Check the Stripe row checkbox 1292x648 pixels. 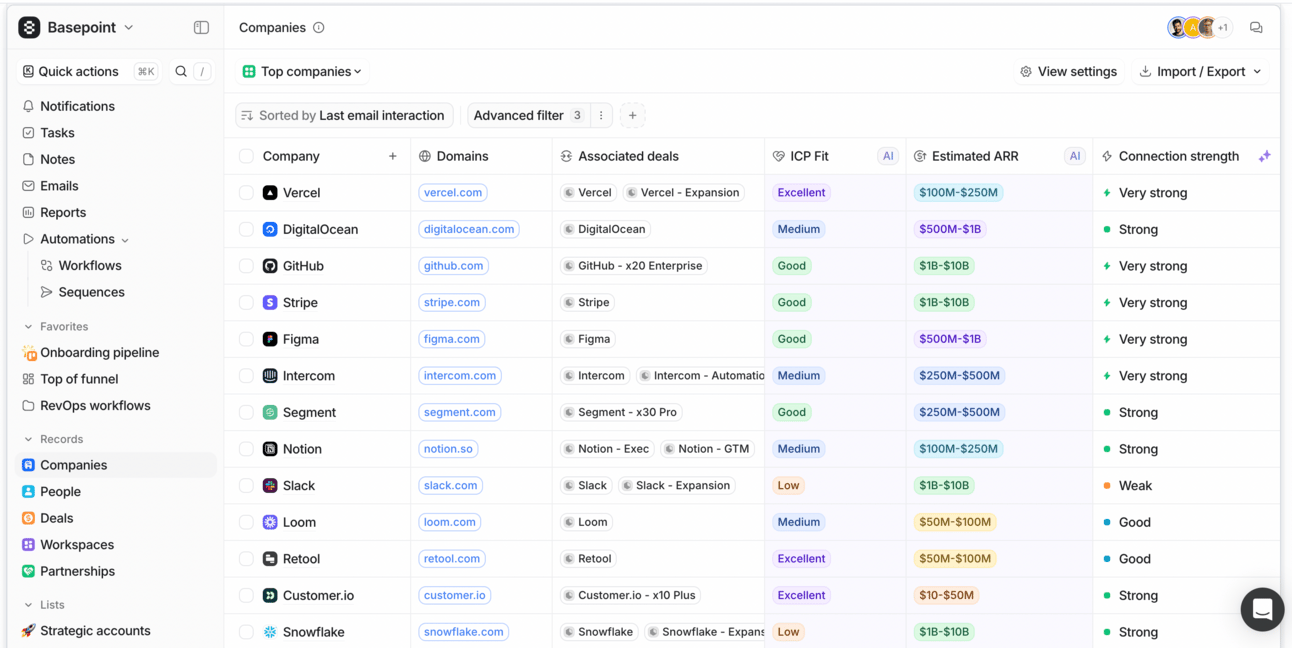point(246,302)
